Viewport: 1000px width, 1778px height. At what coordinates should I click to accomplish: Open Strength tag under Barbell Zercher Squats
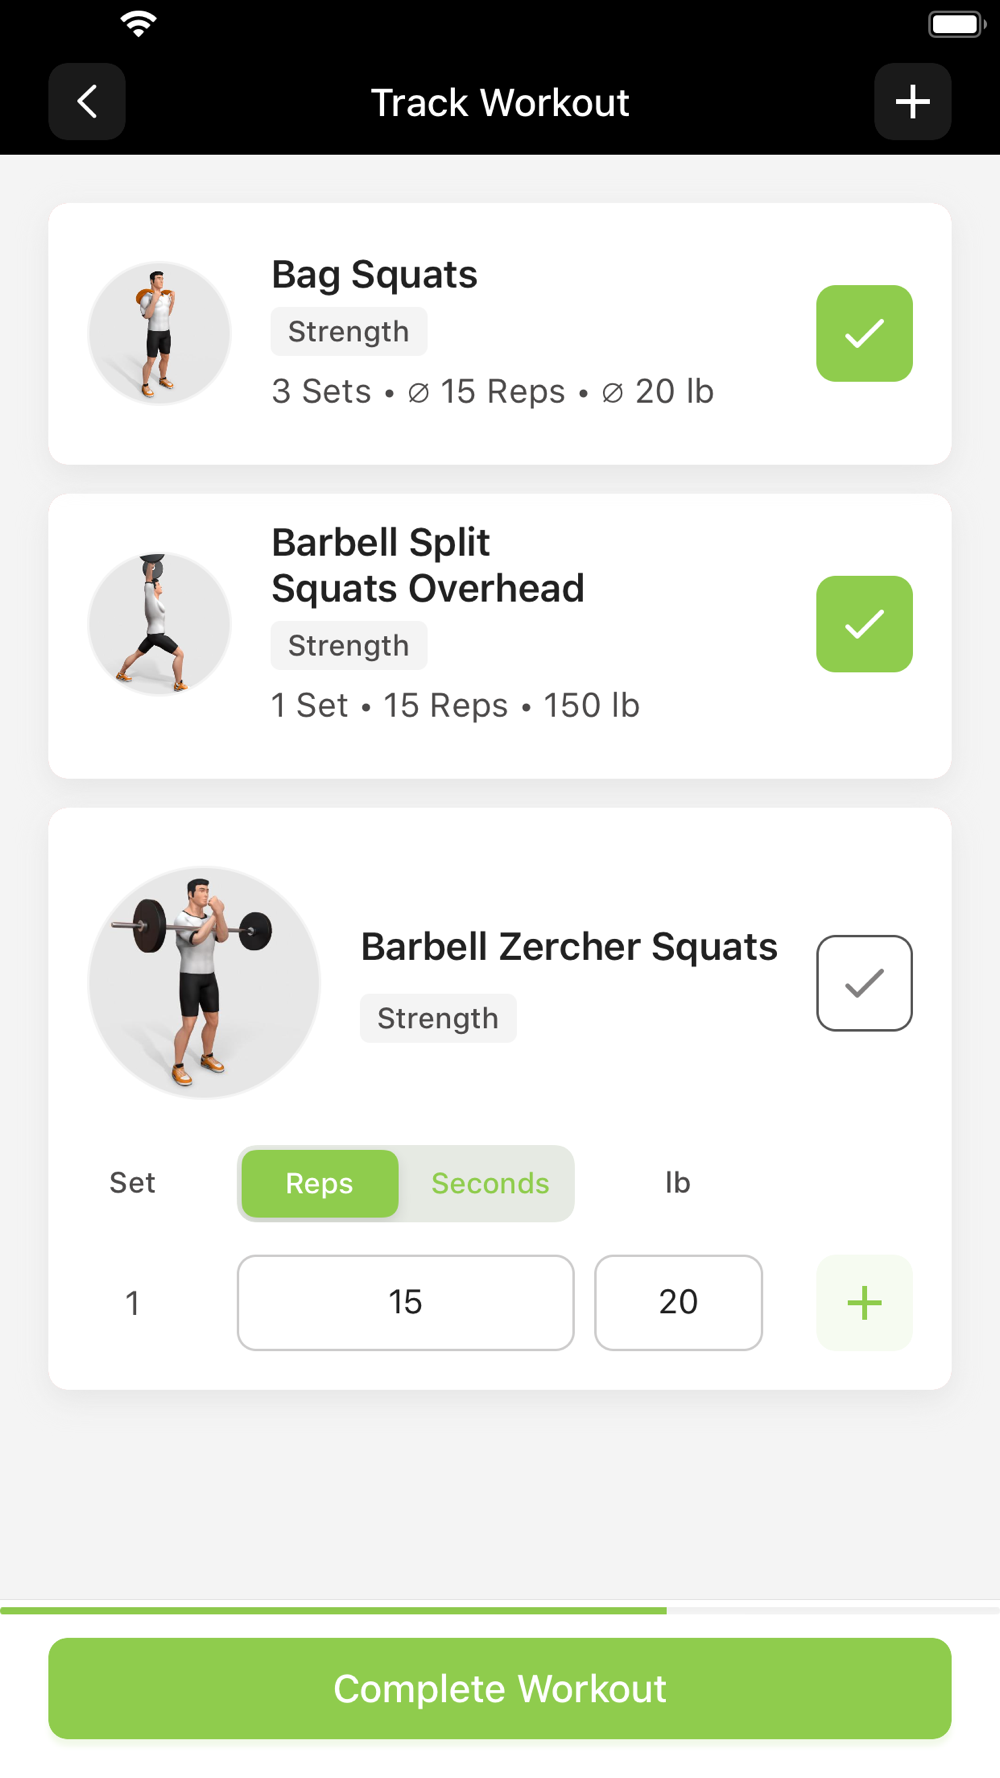(438, 1018)
